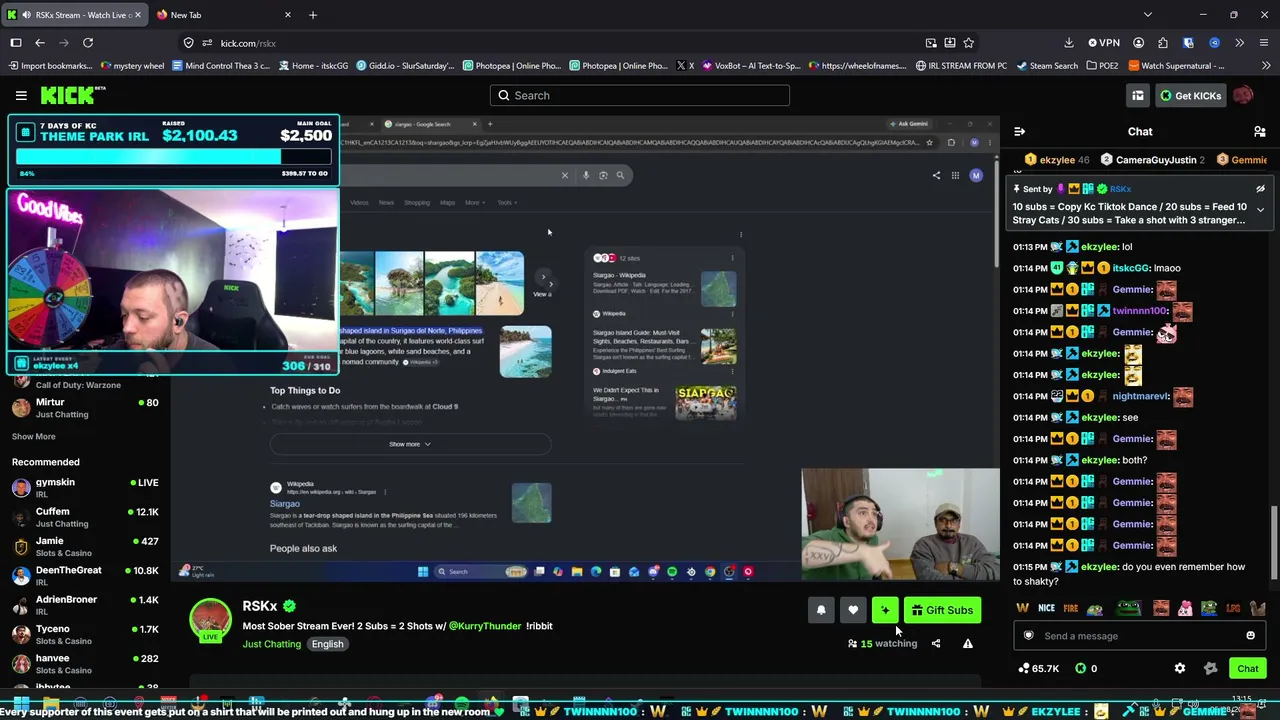Send the message with the Chat button
This screenshot has height=720, width=1280.
click(1248, 669)
